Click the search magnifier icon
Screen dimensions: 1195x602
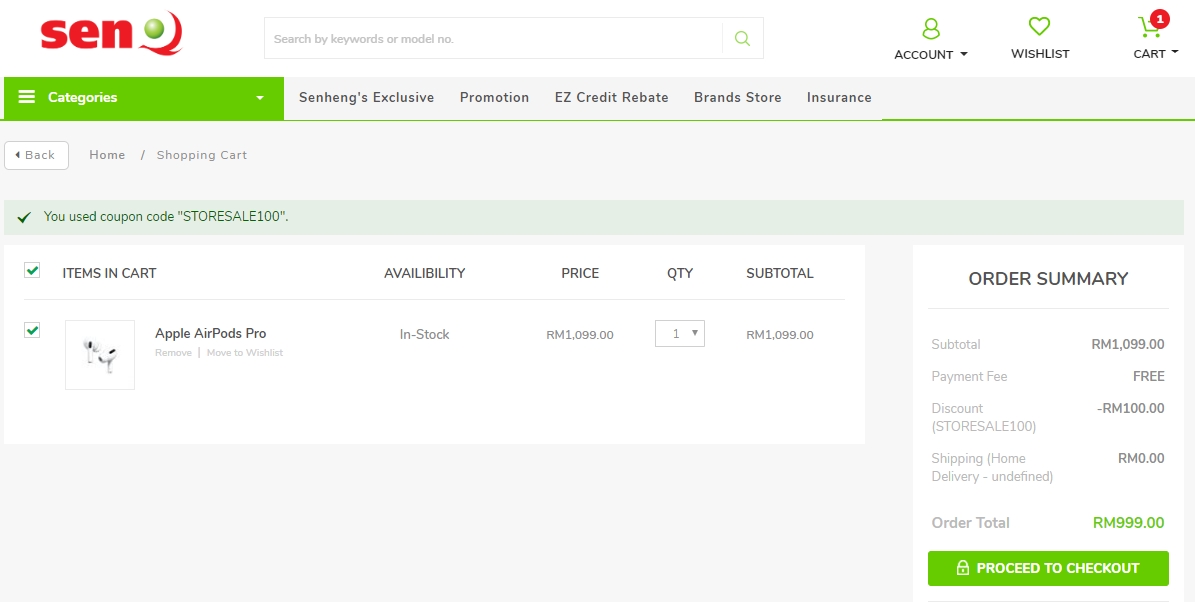coord(742,39)
